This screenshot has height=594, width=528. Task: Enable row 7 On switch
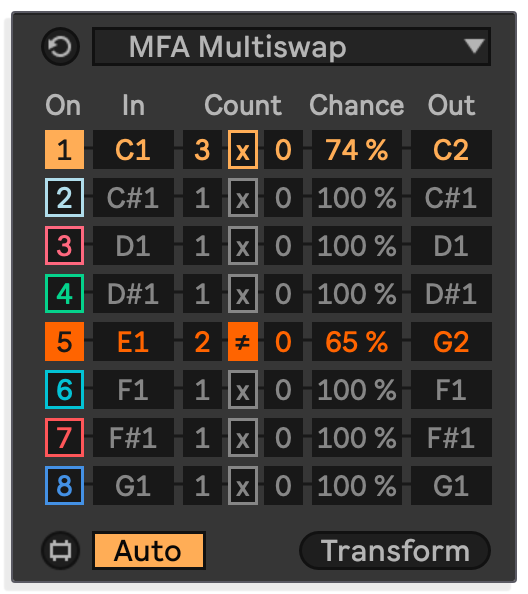coord(64,438)
